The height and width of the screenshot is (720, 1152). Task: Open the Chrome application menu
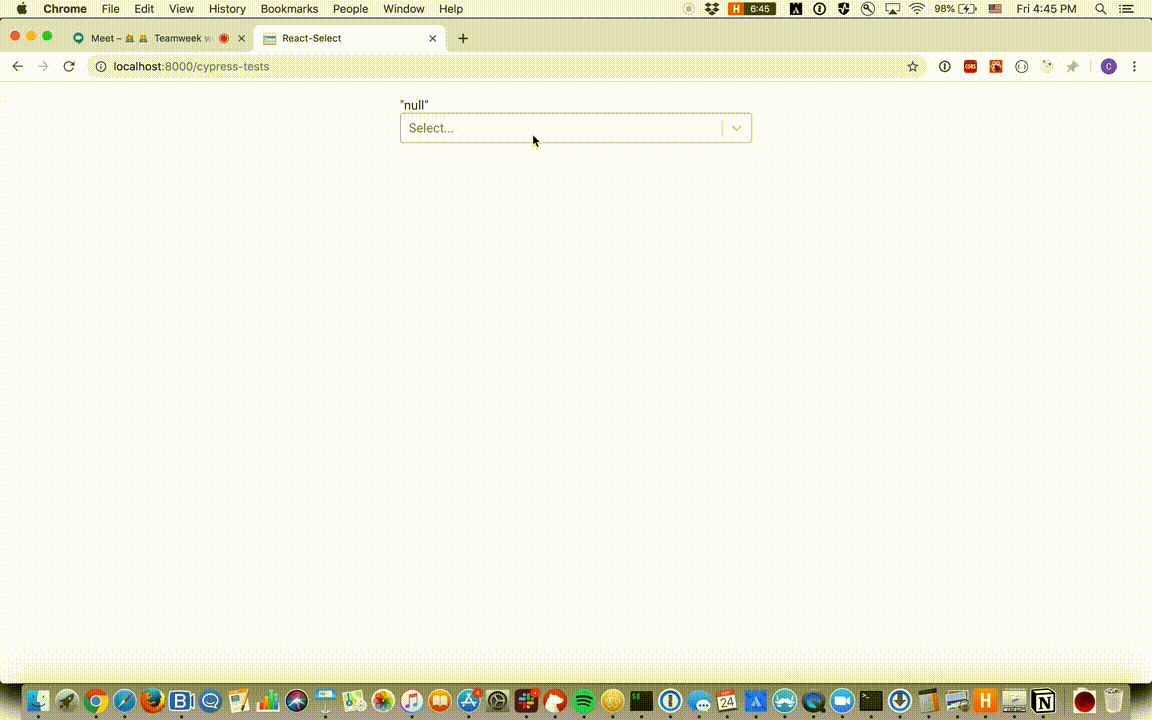click(x=65, y=9)
